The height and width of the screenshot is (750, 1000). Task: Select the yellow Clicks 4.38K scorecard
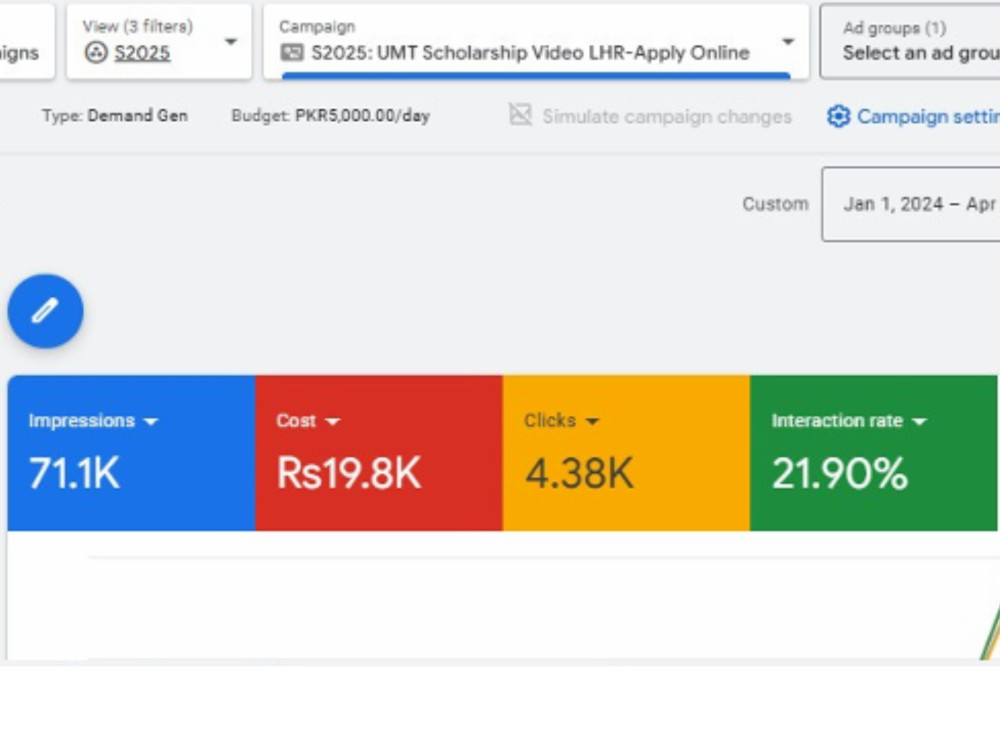point(626,453)
